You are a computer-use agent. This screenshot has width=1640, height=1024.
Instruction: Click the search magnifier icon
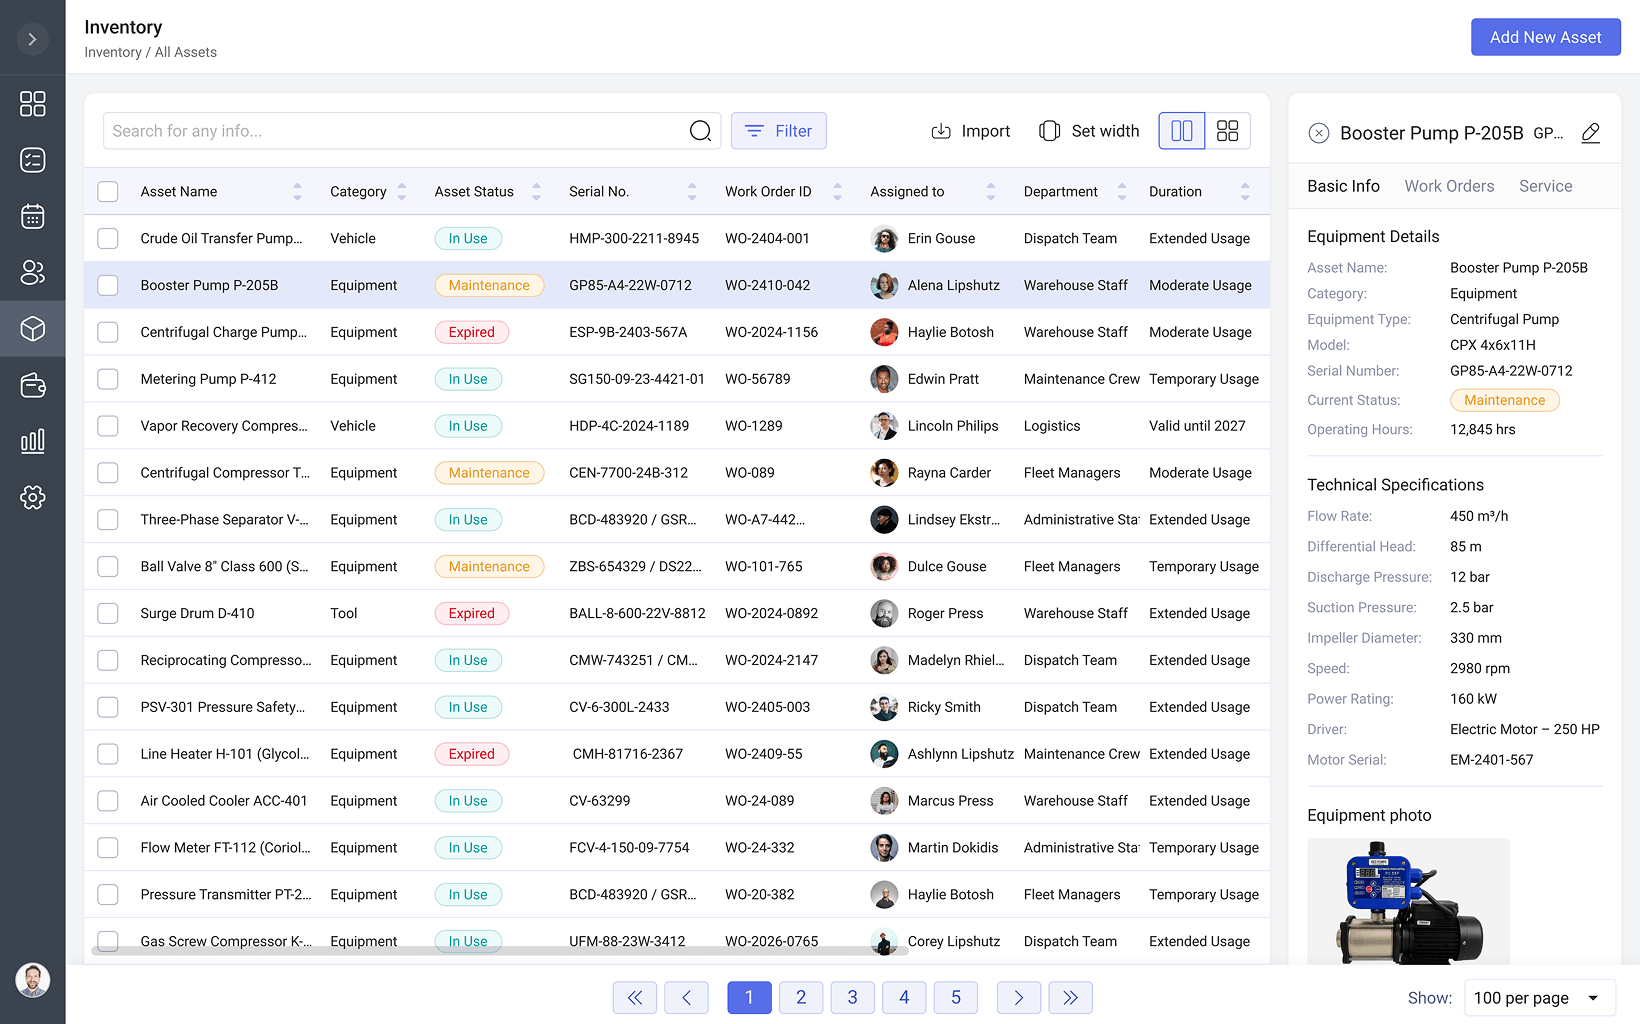point(700,131)
